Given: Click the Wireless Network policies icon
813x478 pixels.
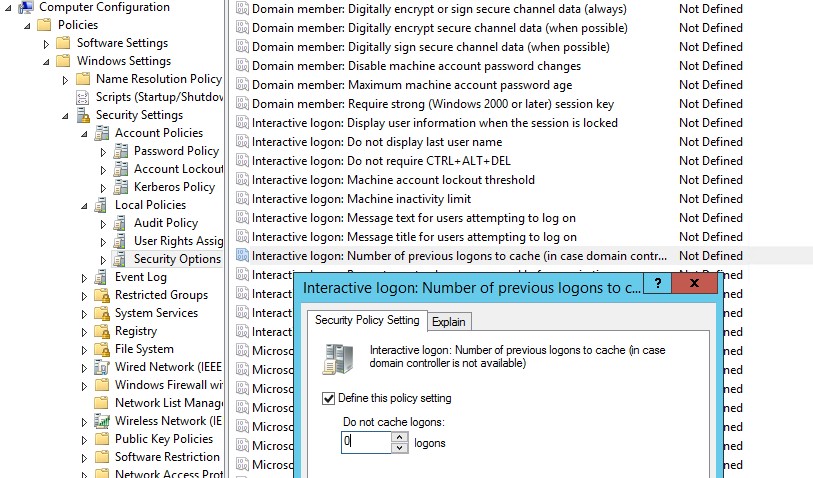Looking at the screenshot, I should (101, 421).
